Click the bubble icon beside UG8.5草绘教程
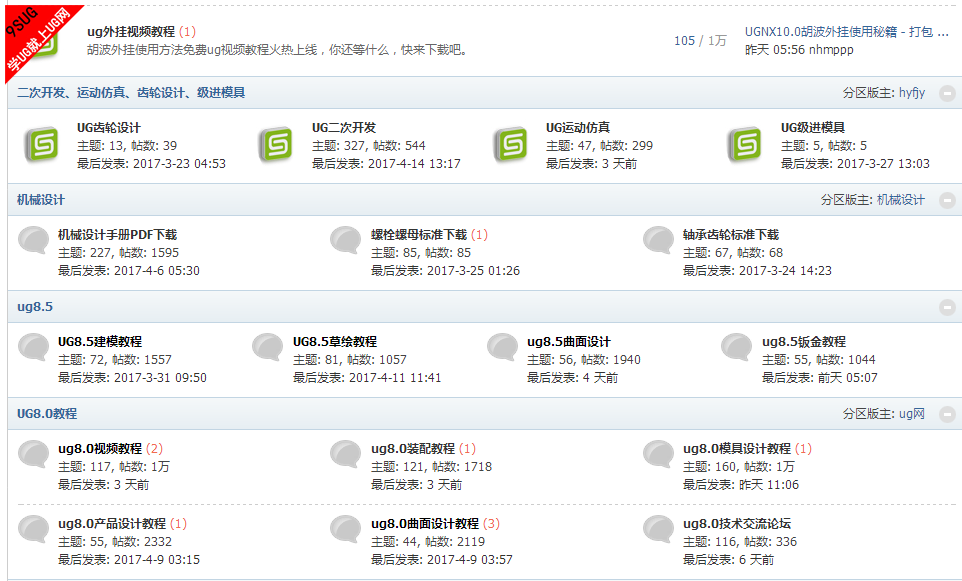 (x=268, y=347)
